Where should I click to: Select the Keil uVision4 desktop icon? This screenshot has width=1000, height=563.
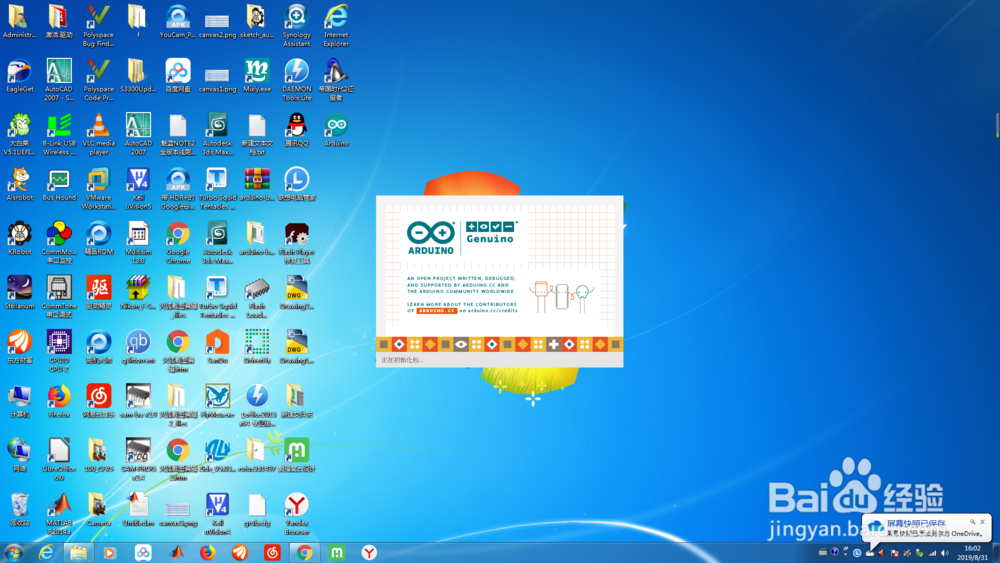pyautogui.click(x=217, y=514)
